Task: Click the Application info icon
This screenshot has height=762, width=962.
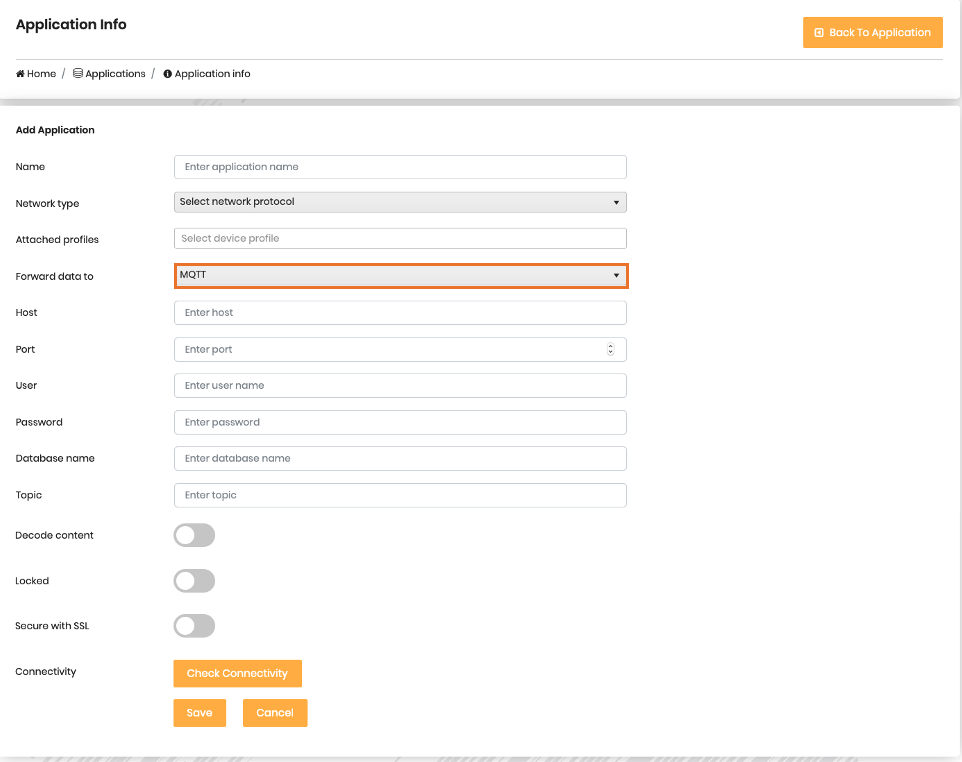Action: point(168,74)
